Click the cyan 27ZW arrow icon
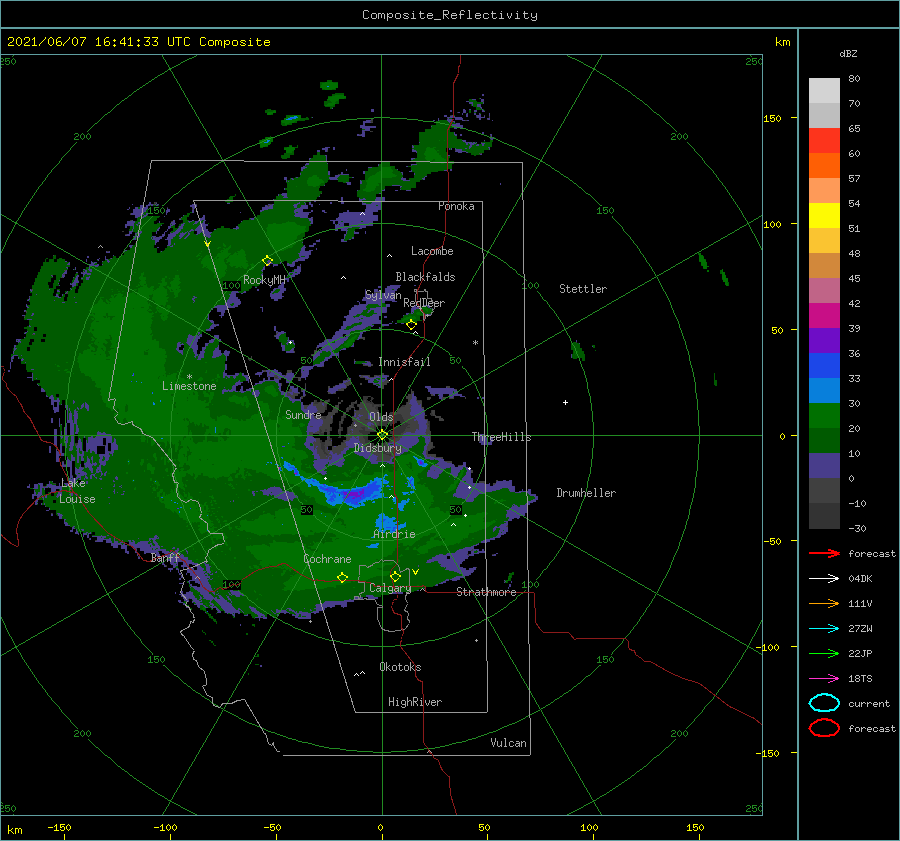900x841 pixels. pyautogui.click(x=824, y=629)
